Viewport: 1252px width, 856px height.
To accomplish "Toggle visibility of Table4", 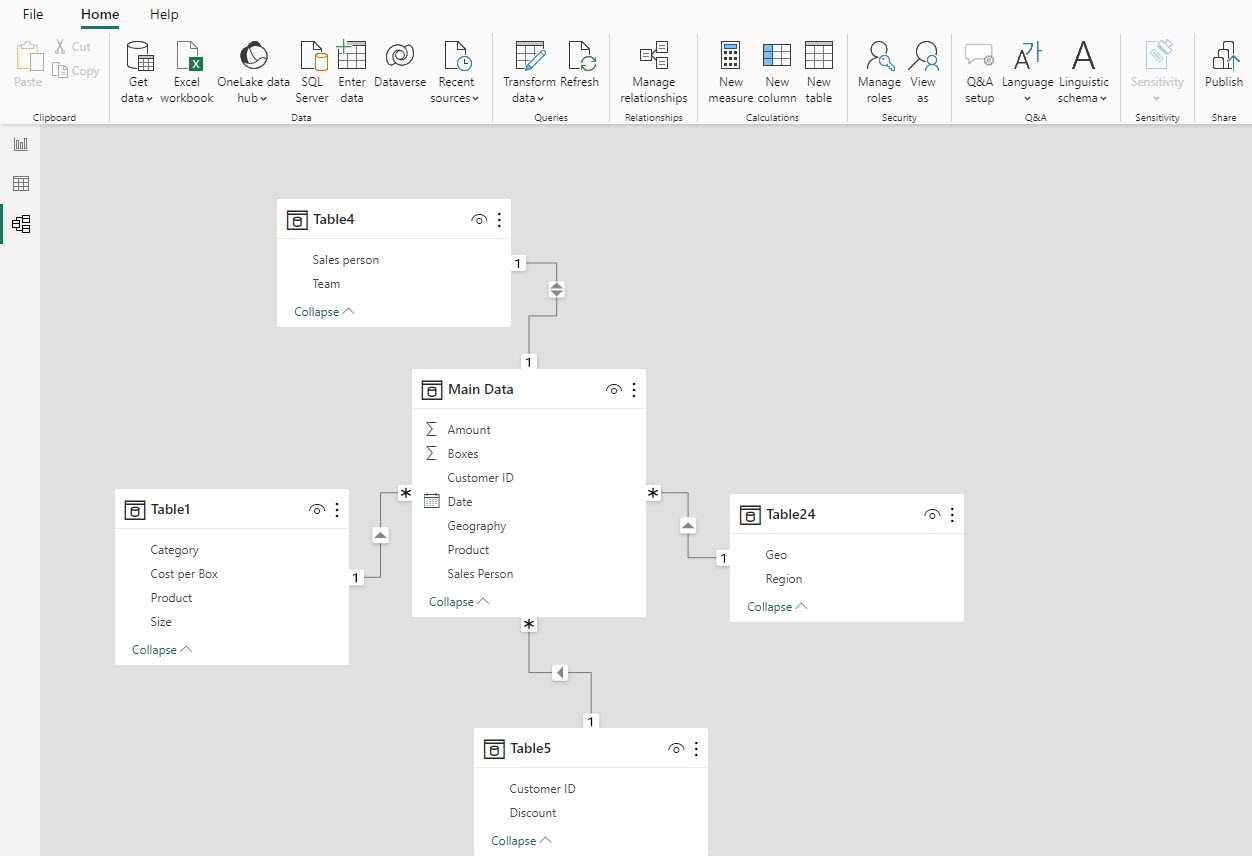I will 479,219.
